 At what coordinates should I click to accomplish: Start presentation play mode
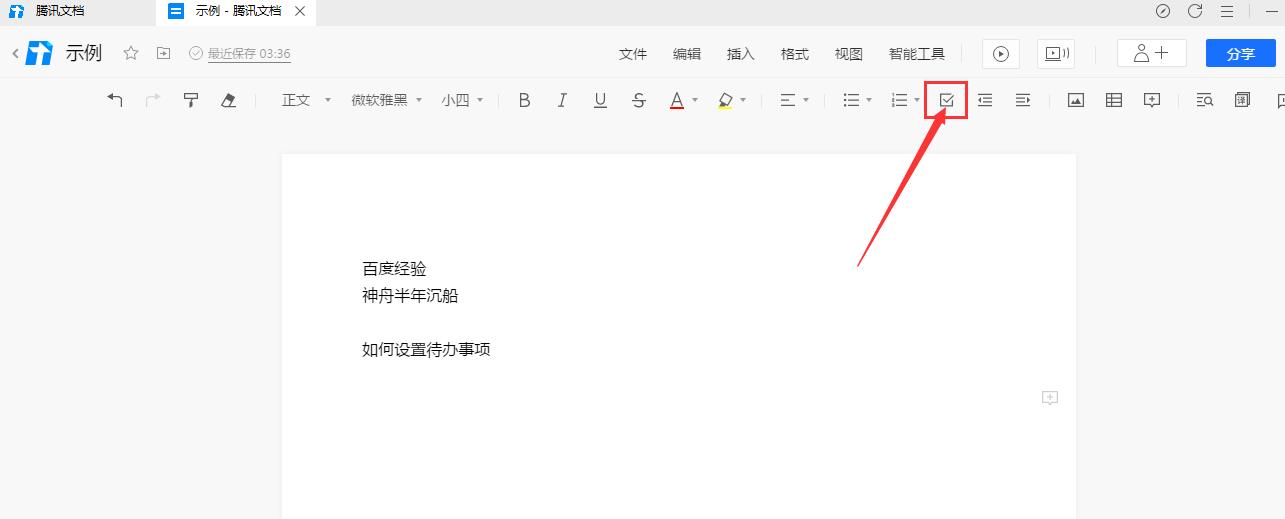coord(1001,54)
